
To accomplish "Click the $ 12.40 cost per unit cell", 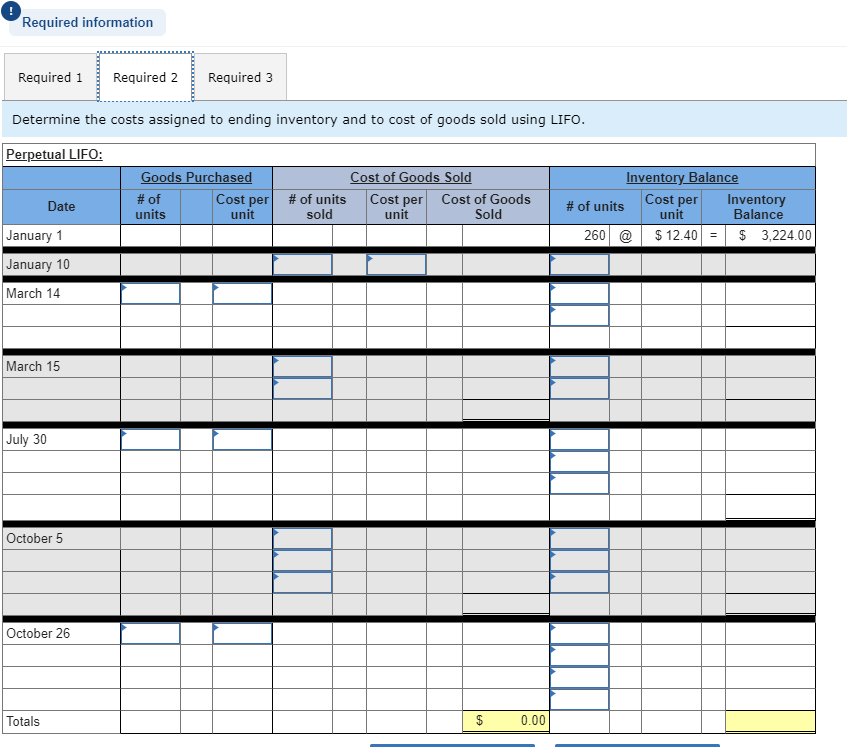I will tap(671, 235).
